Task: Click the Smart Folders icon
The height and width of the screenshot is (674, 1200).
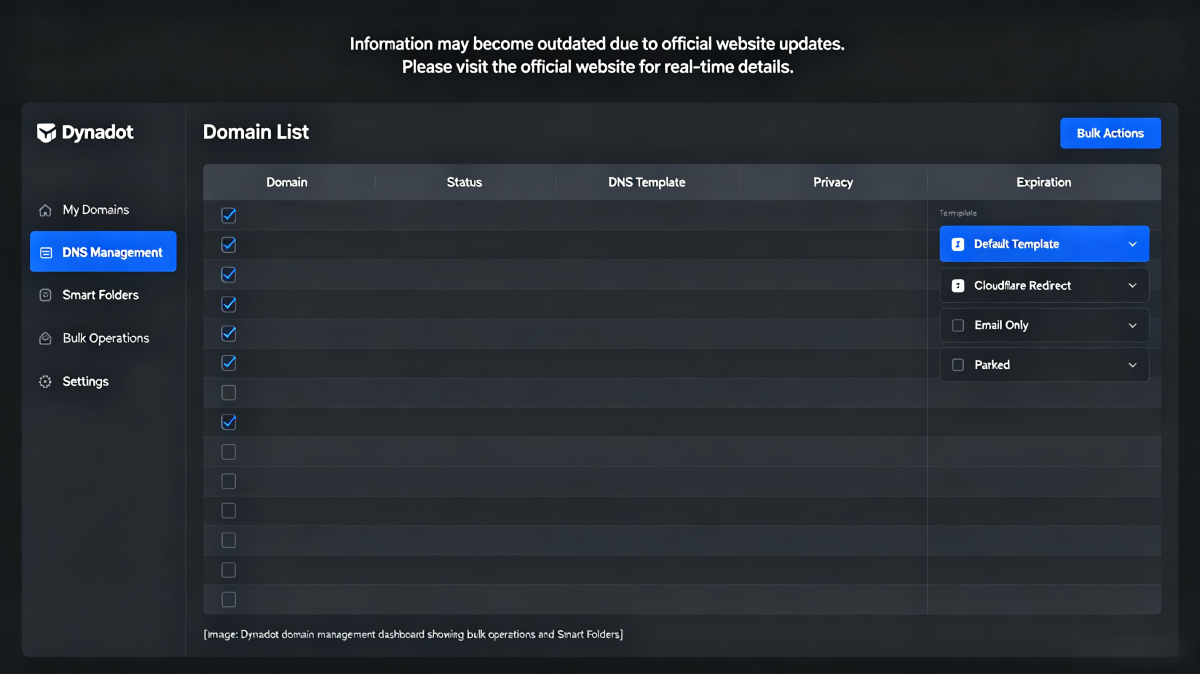Action: point(45,295)
